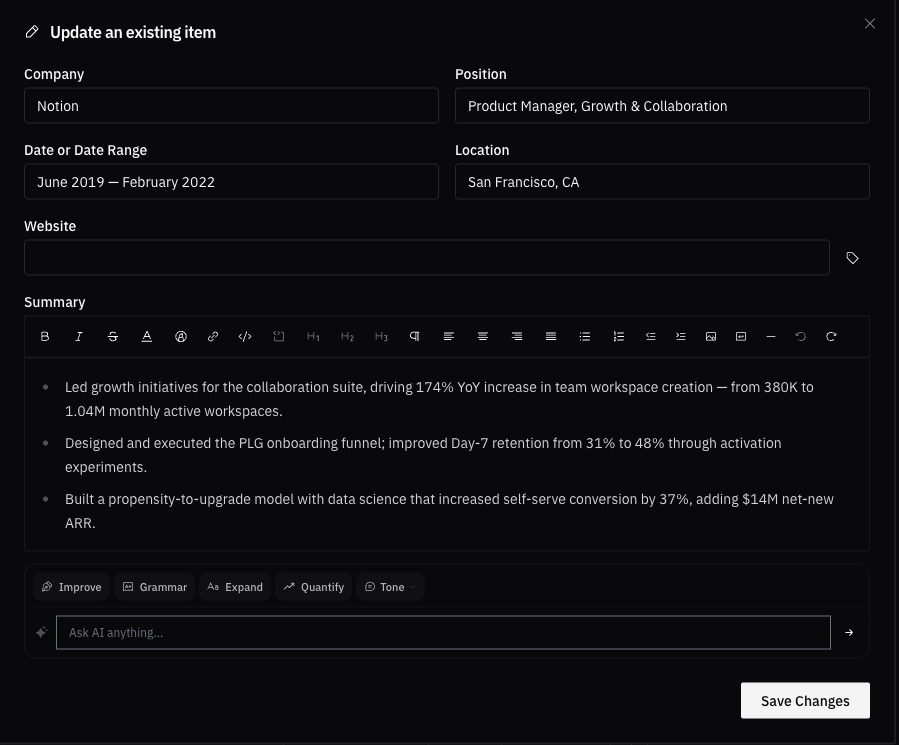Submit the AI prompt with the arrow
Screen dimensions: 899x745
point(848,632)
